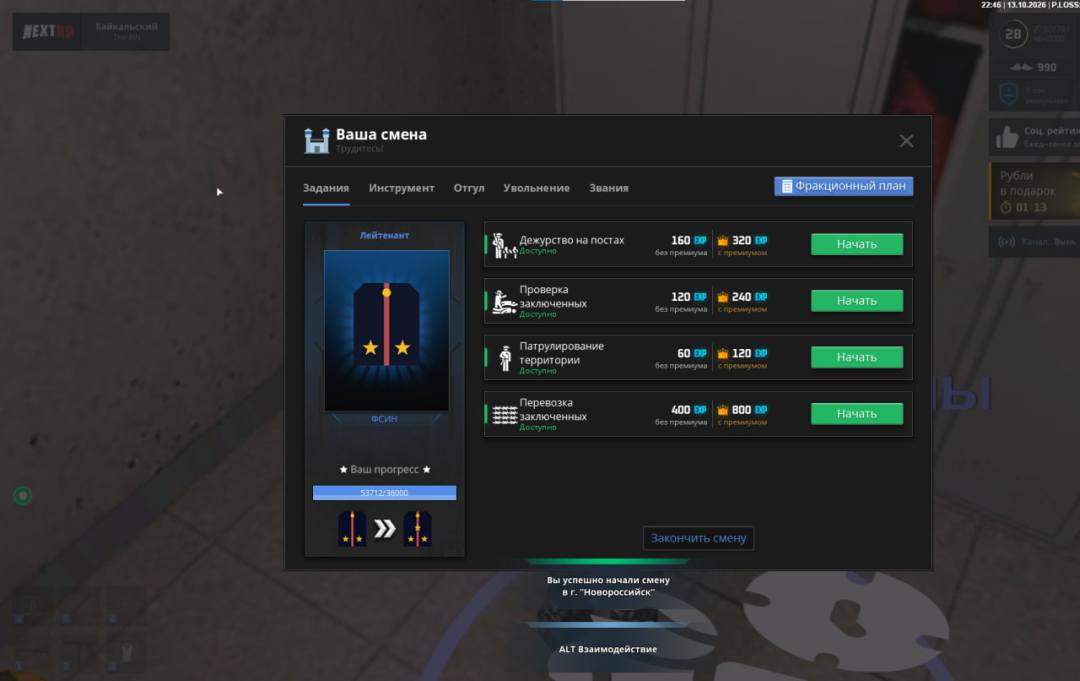Viewport: 1080px width, 681px height.
Task: Start the Проверка заключенных task
Action: click(x=857, y=301)
